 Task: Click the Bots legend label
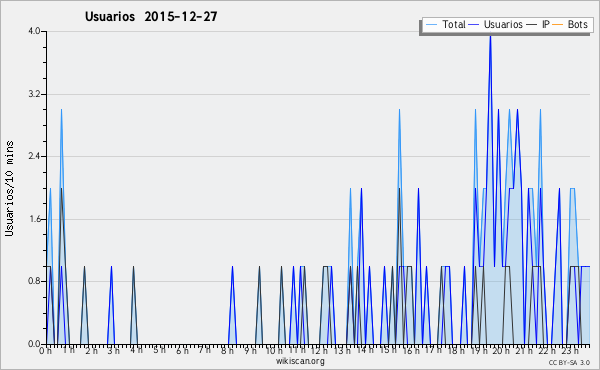[x=577, y=24]
